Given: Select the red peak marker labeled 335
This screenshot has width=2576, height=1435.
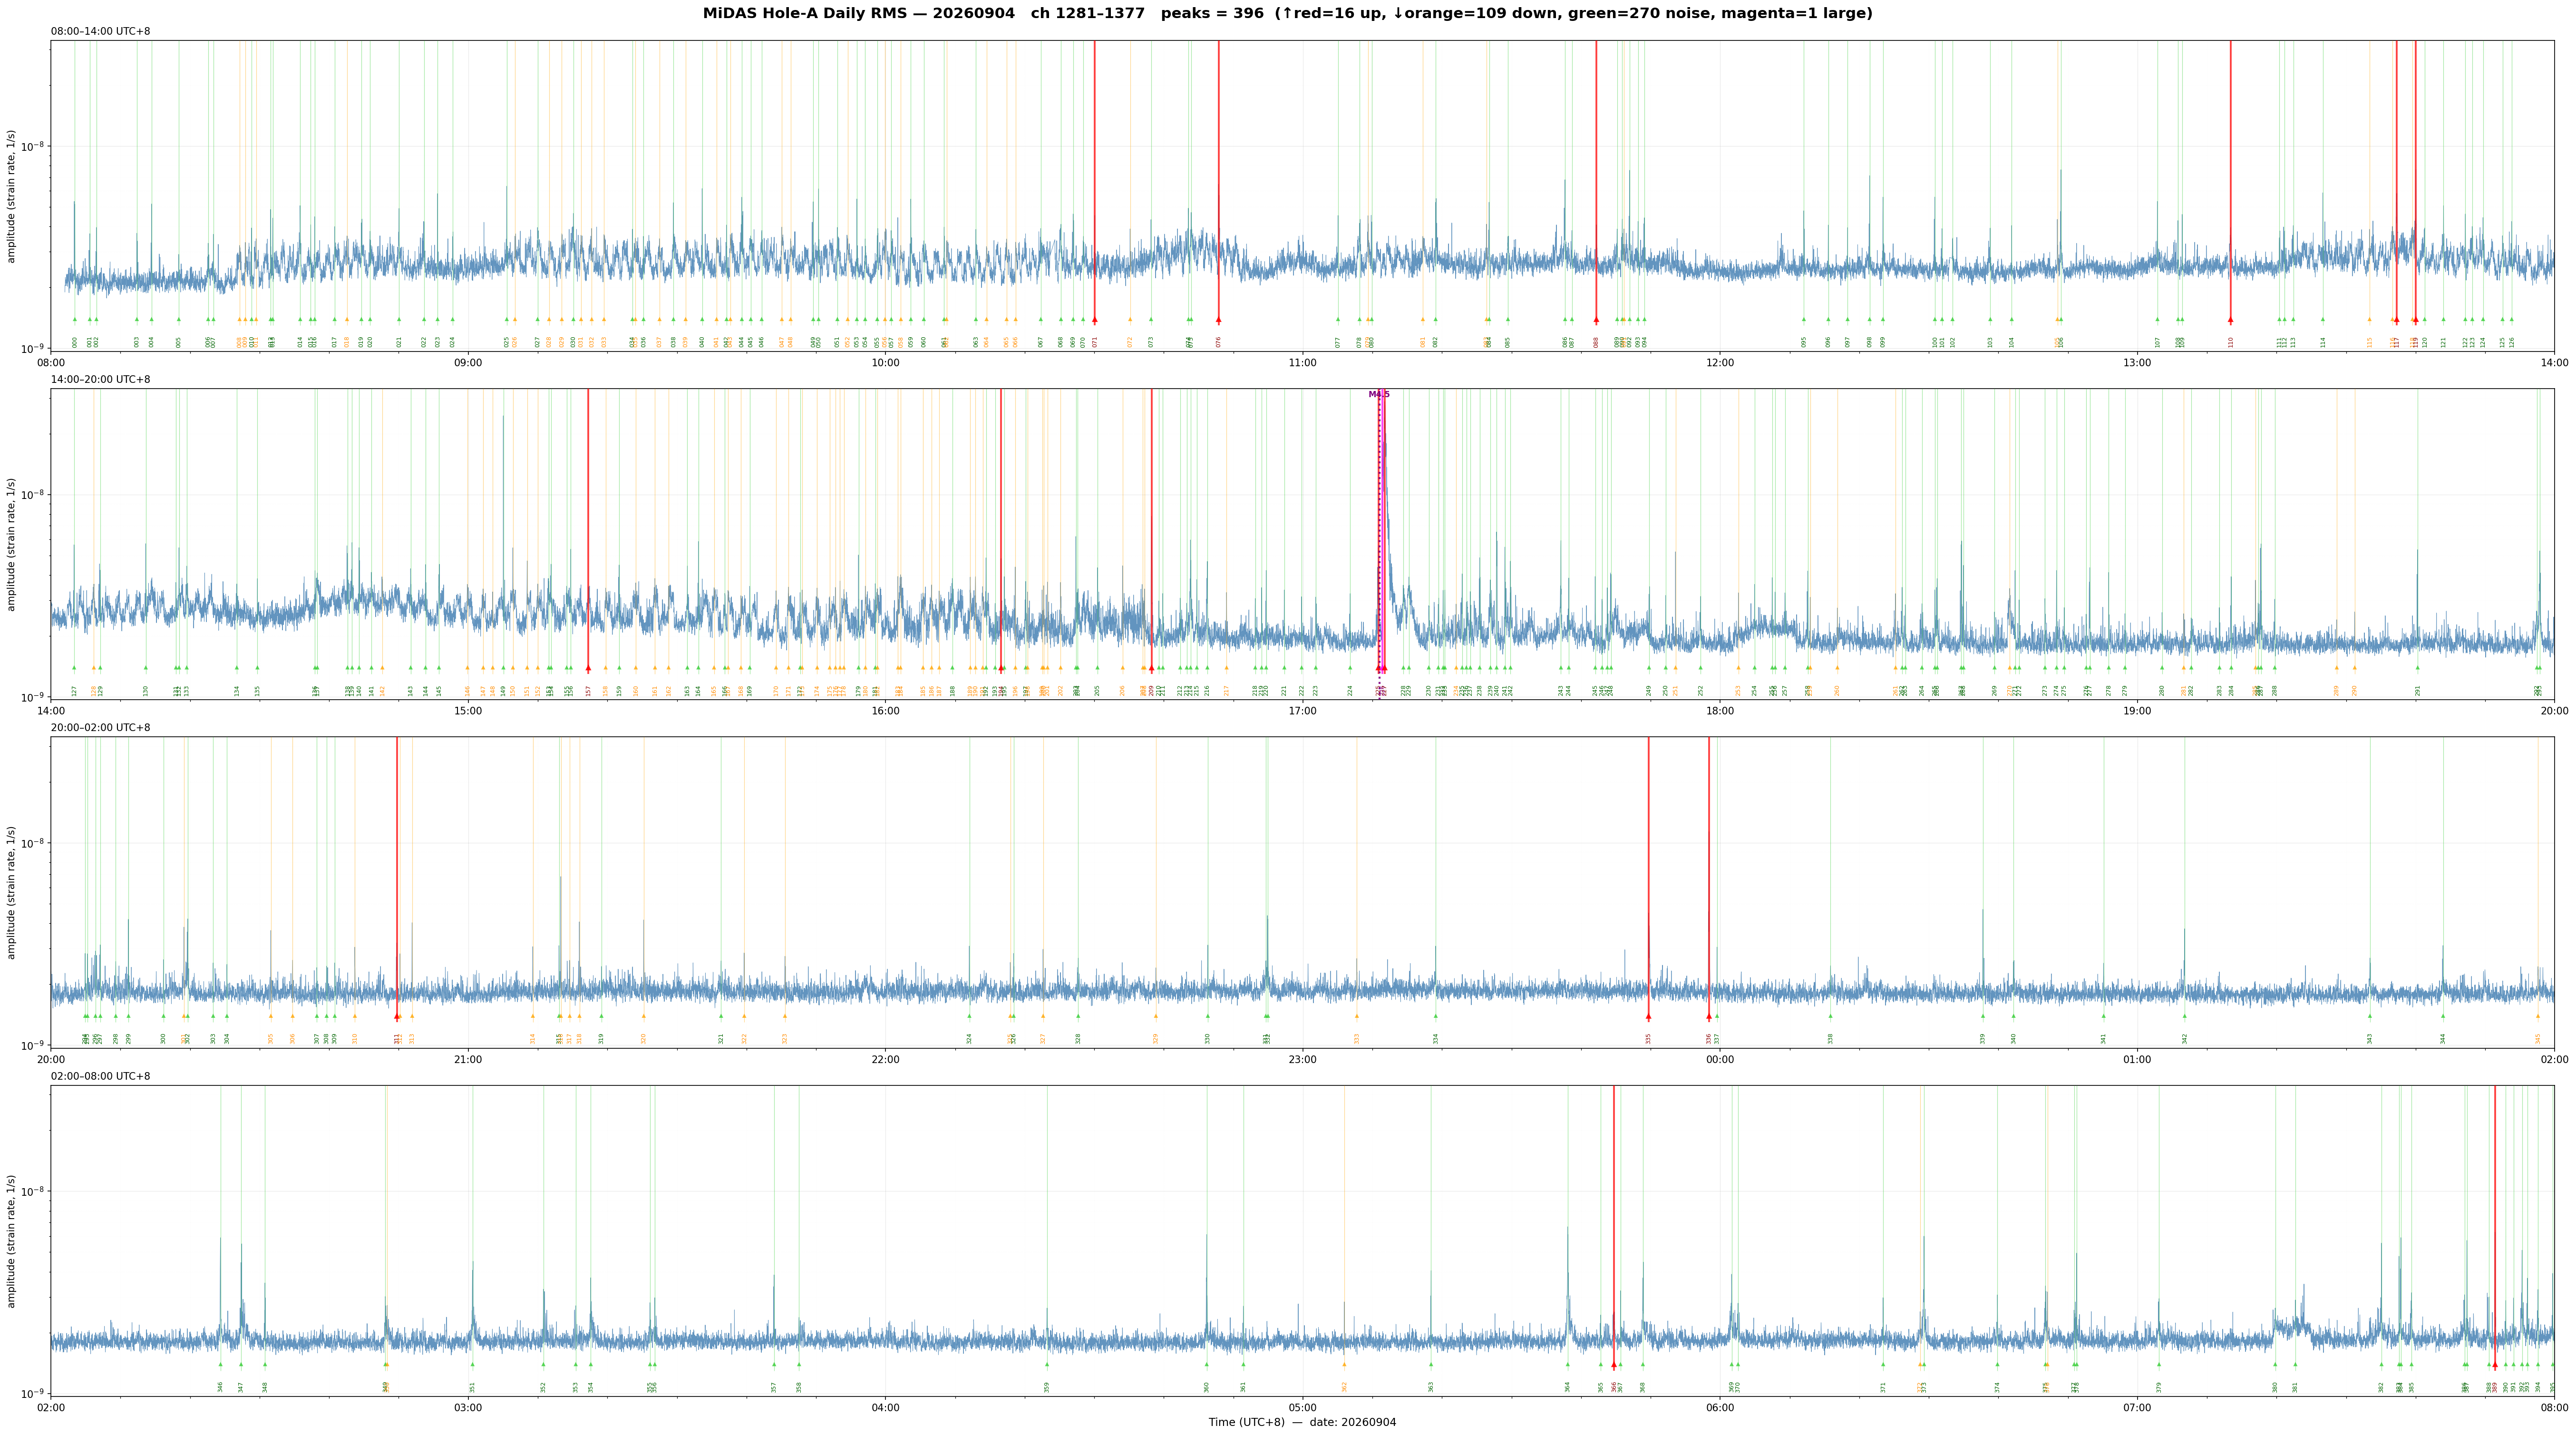Looking at the screenshot, I should point(1648,1017).
